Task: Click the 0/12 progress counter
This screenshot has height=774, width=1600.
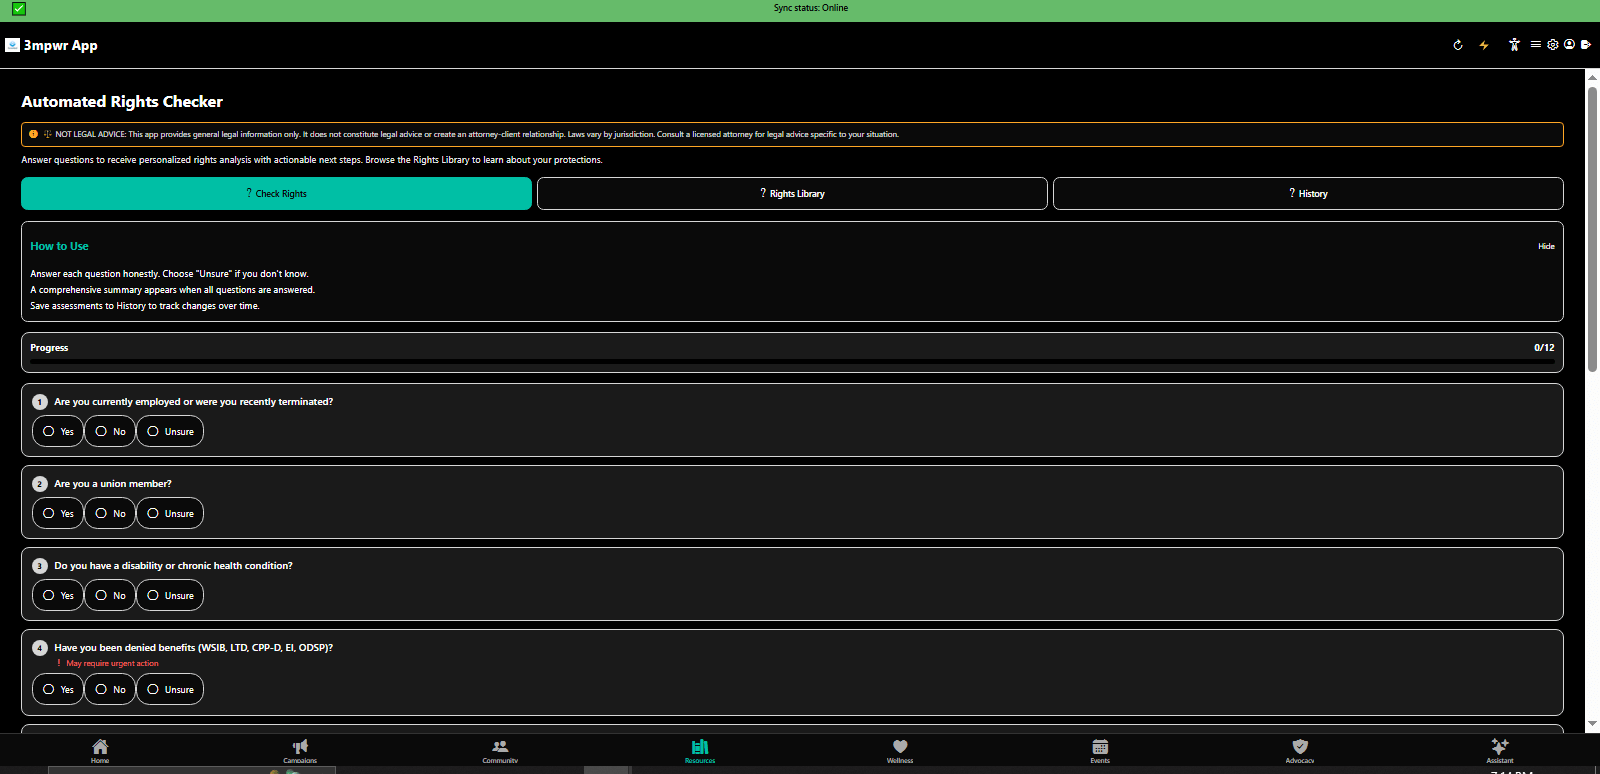Action: click(1544, 348)
